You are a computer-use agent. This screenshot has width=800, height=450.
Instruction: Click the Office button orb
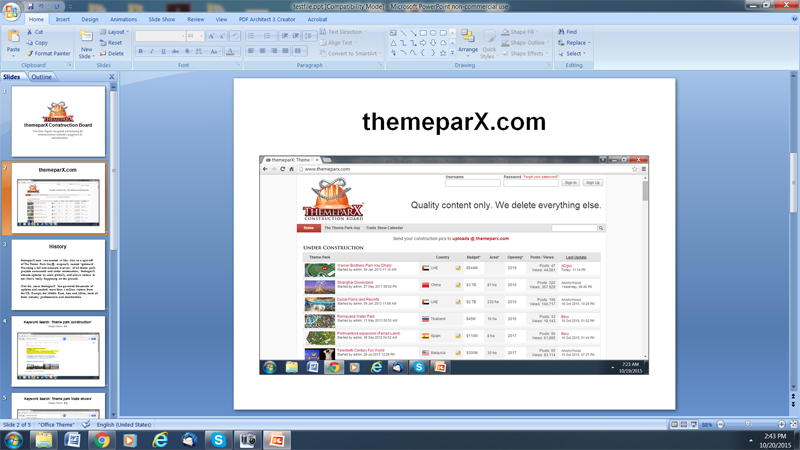(x=11, y=9)
